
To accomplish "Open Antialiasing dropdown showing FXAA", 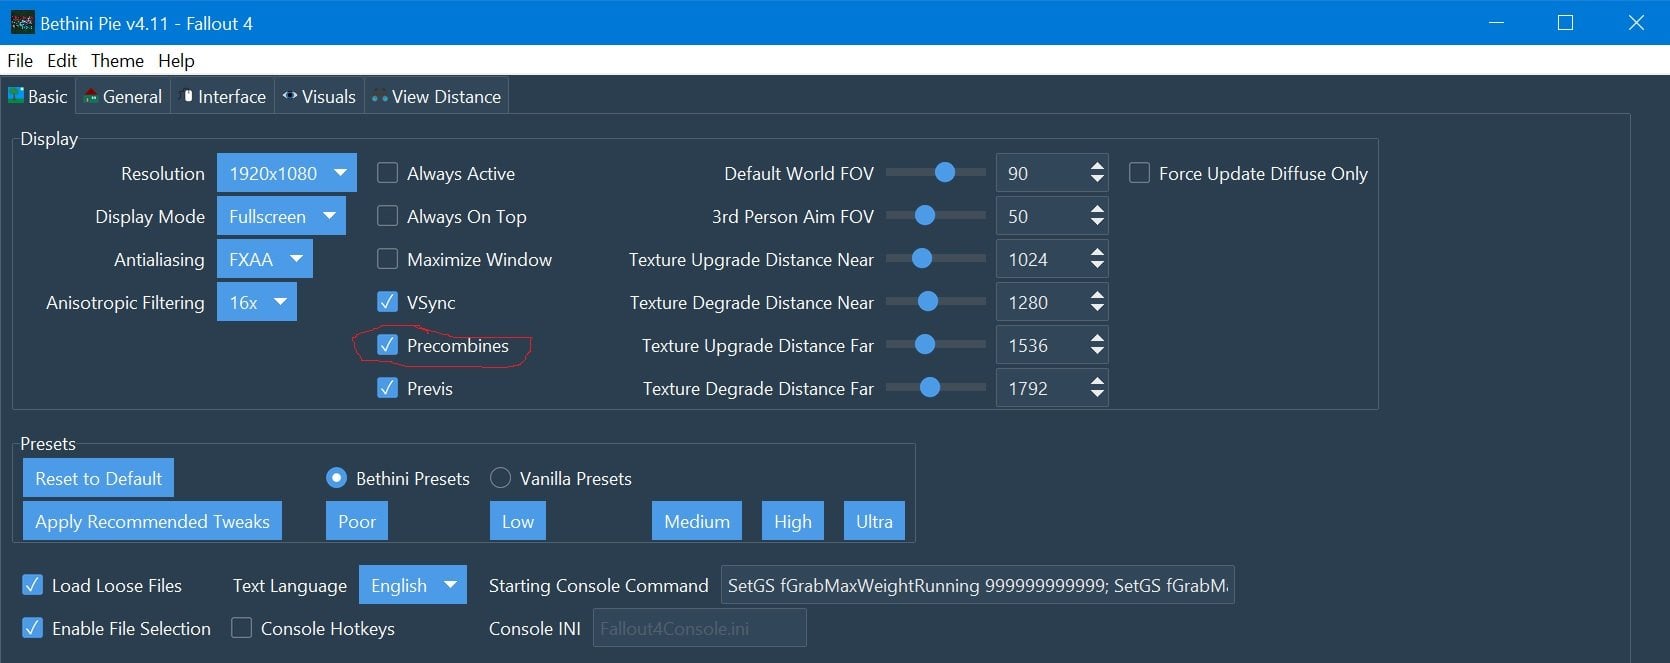I will coord(265,259).
